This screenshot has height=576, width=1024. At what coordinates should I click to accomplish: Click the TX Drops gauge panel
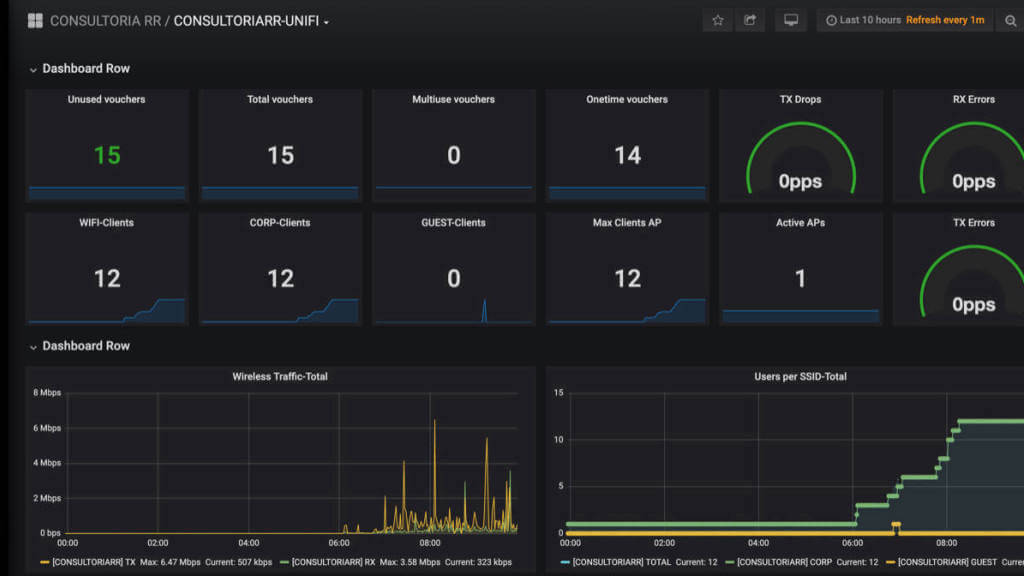coord(801,146)
